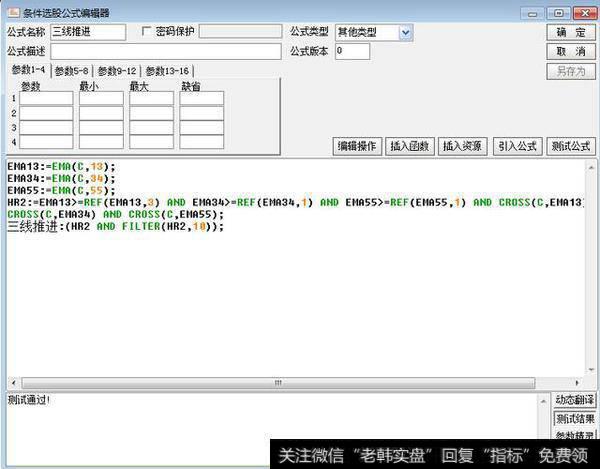Select the 动态翻译 tab button

tap(574, 400)
